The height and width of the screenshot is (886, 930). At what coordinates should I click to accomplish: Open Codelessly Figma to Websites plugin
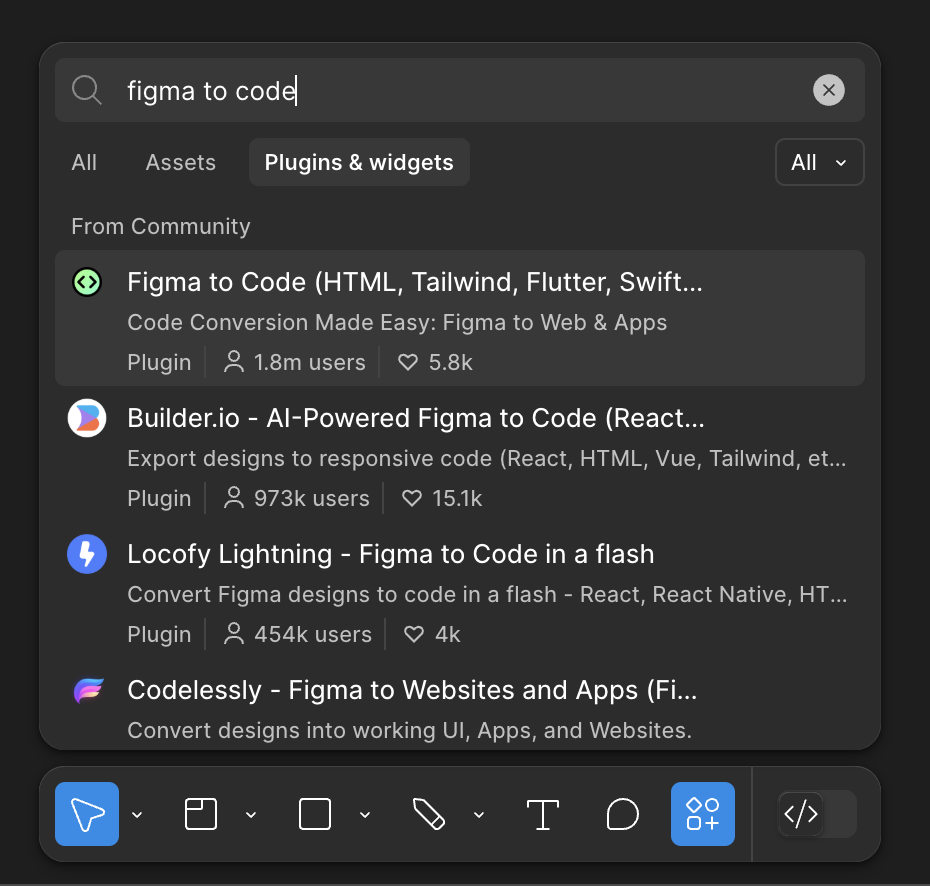[x=460, y=706]
